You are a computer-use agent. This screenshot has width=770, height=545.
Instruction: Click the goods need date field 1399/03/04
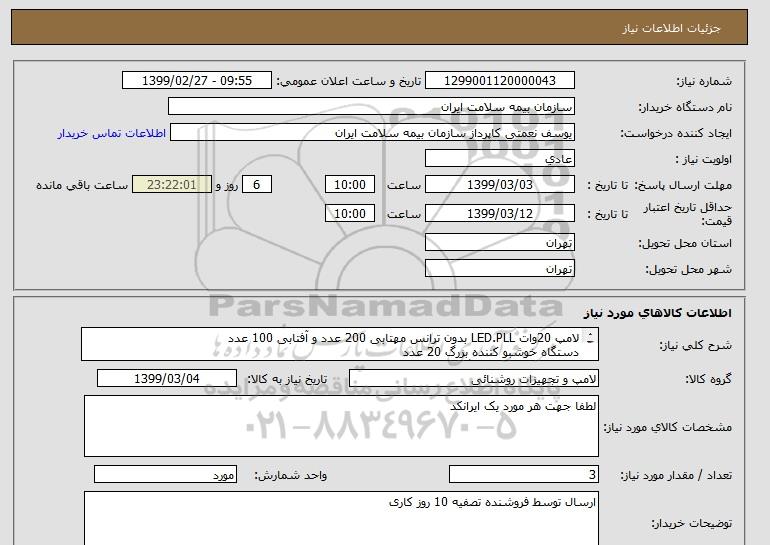click(x=167, y=379)
